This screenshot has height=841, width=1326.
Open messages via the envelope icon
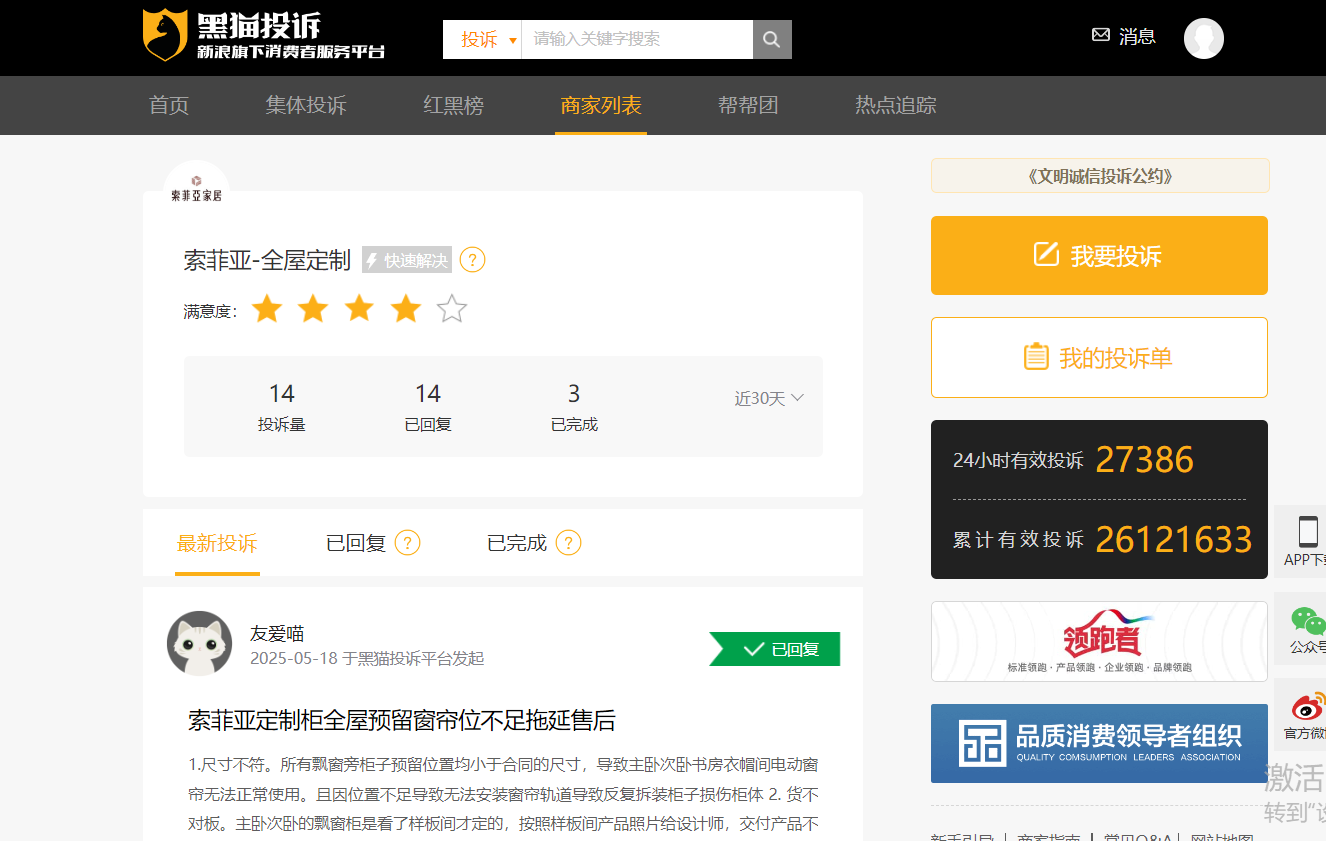pyautogui.click(x=1101, y=35)
